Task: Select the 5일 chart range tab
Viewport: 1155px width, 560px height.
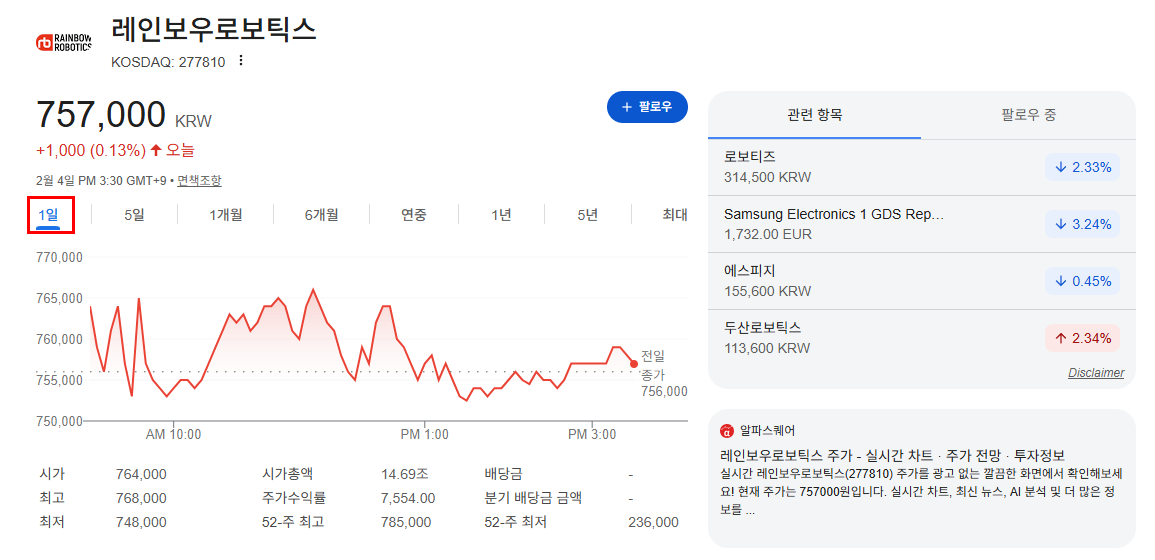Action: 134,215
